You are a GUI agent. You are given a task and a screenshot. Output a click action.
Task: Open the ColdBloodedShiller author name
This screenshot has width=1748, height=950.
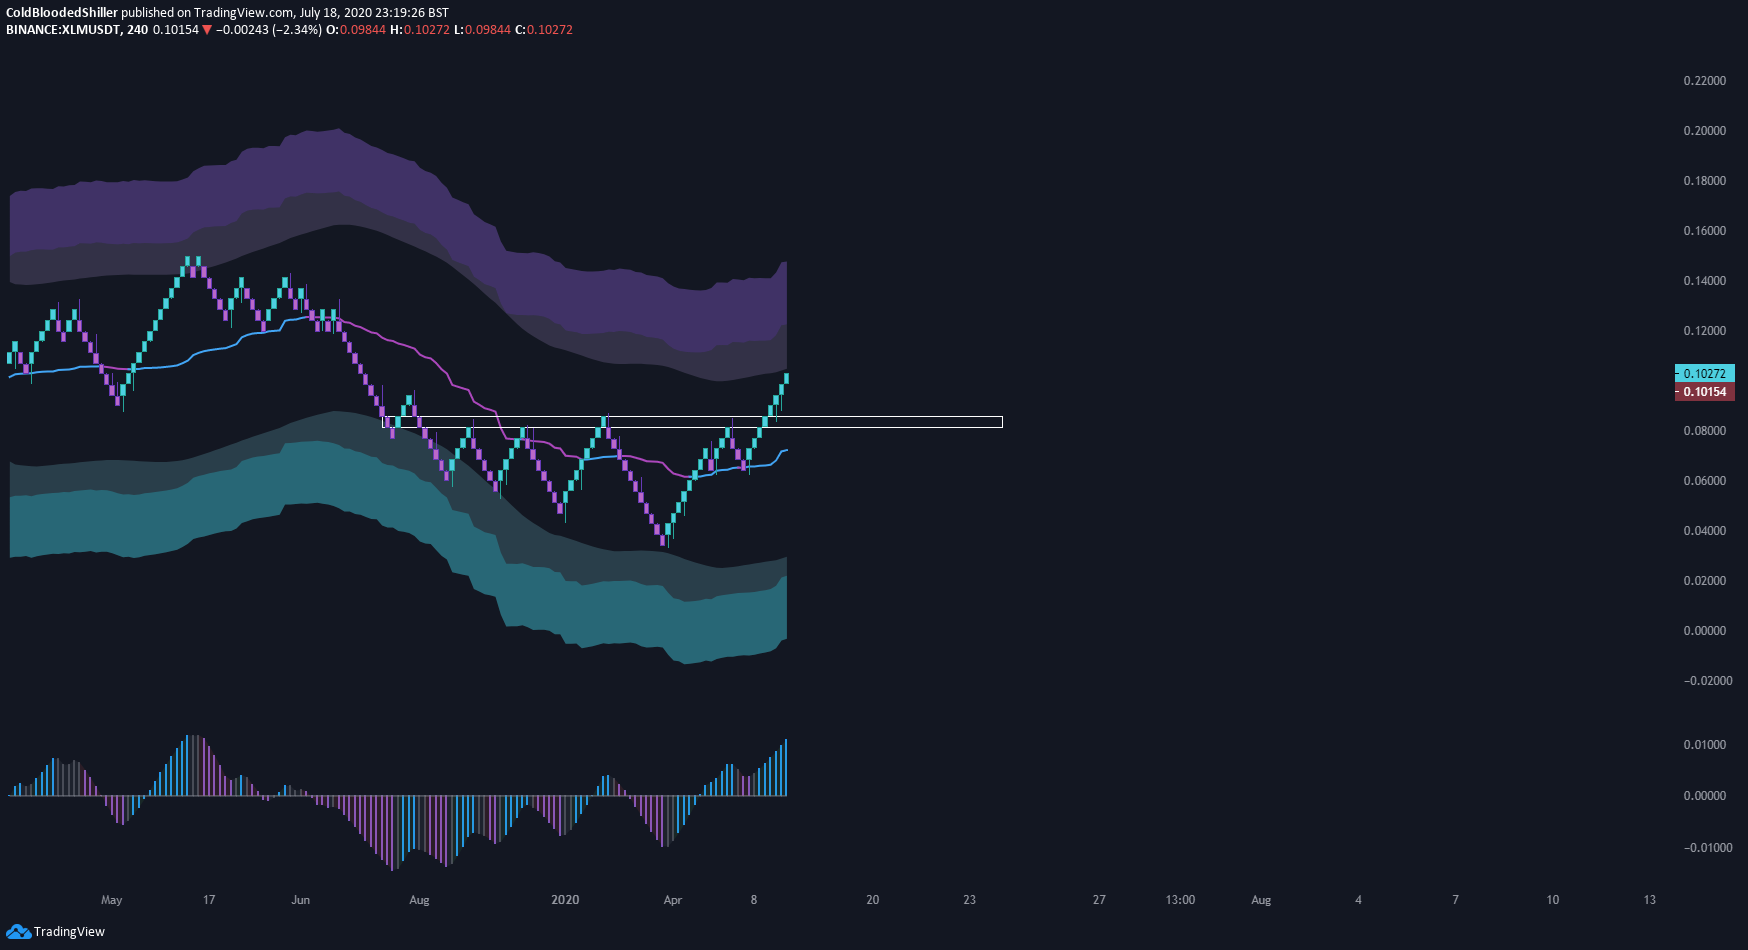pos(62,13)
